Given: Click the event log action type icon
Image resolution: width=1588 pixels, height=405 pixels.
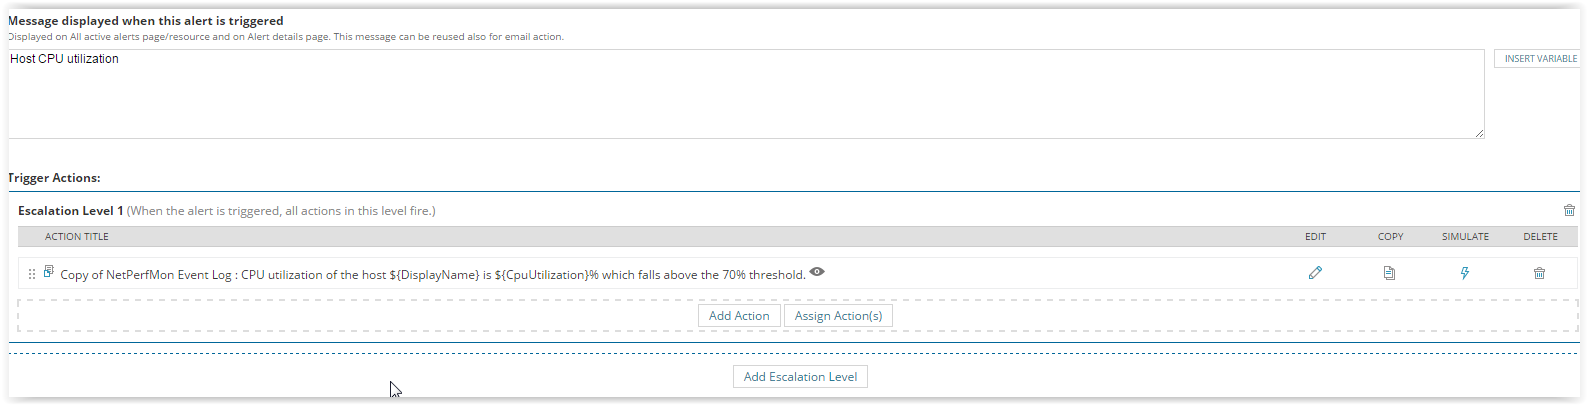Looking at the screenshot, I should click(48, 271).
